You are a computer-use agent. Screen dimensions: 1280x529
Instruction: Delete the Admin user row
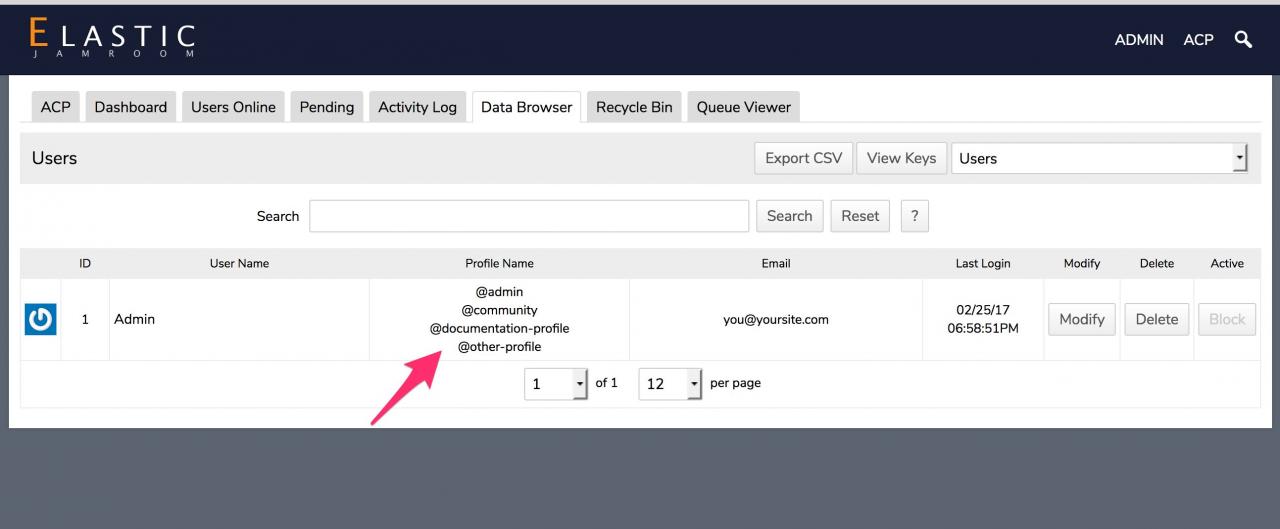point(1156,320)
